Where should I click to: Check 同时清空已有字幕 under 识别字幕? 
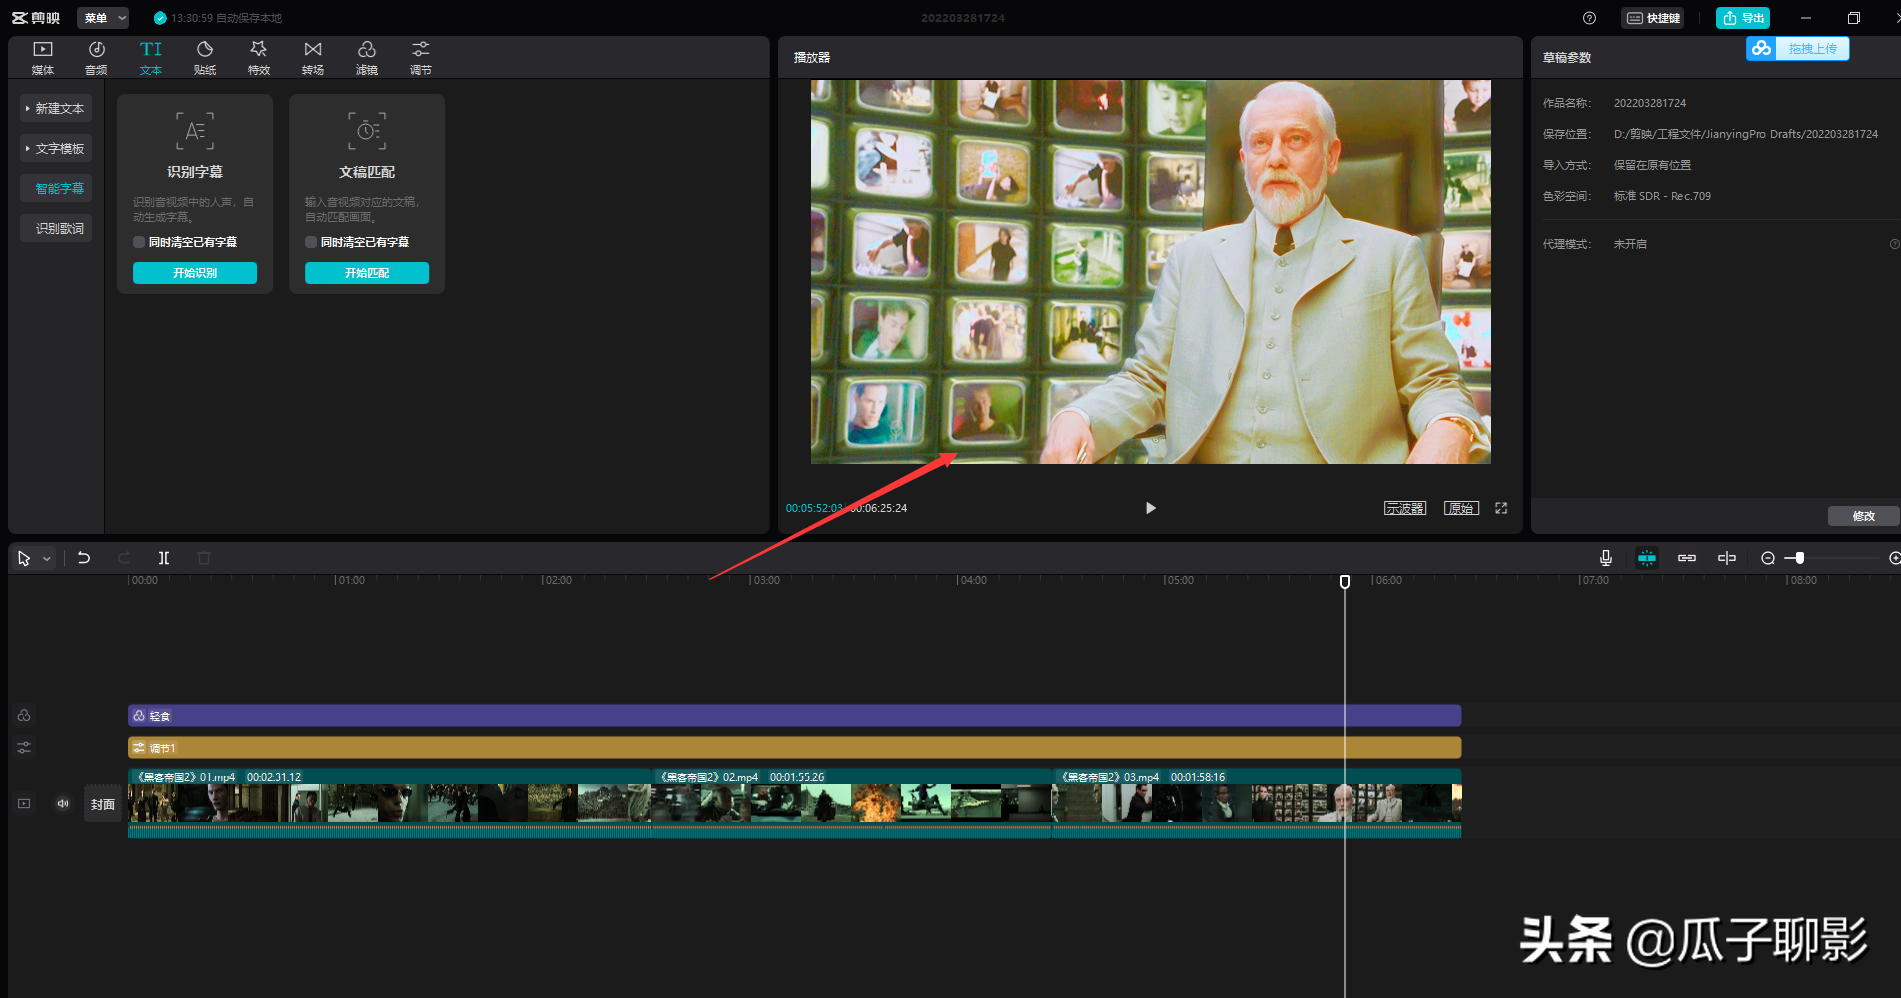click(x=139, y=242)
